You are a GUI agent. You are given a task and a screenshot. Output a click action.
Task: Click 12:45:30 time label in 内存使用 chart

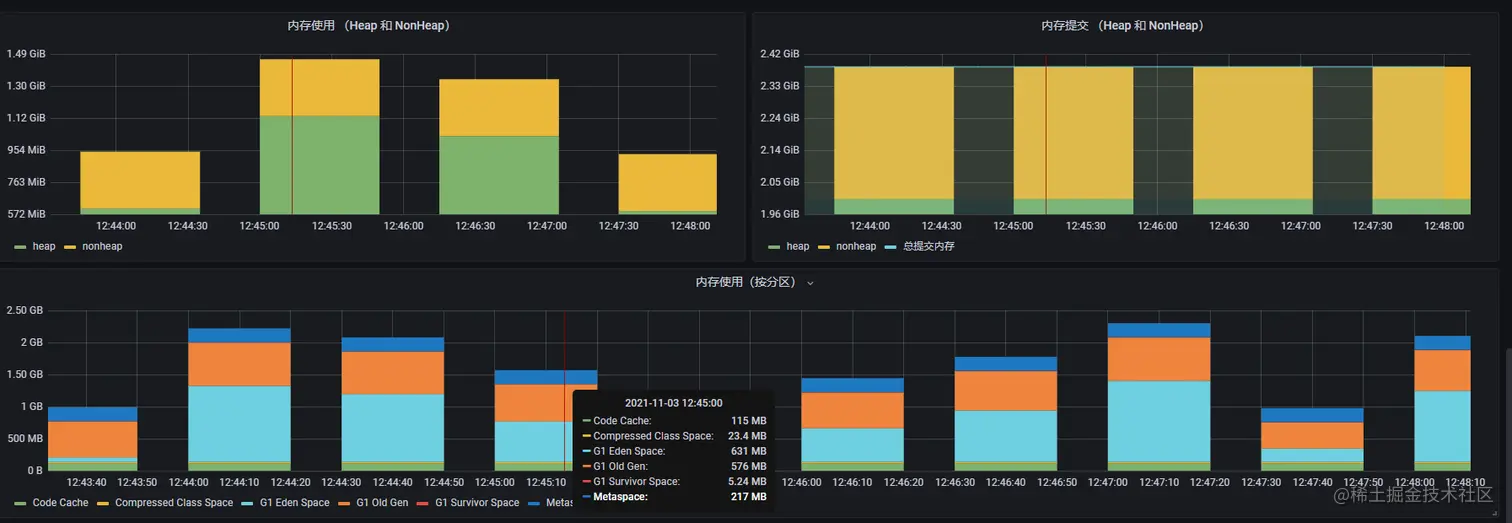332,226
